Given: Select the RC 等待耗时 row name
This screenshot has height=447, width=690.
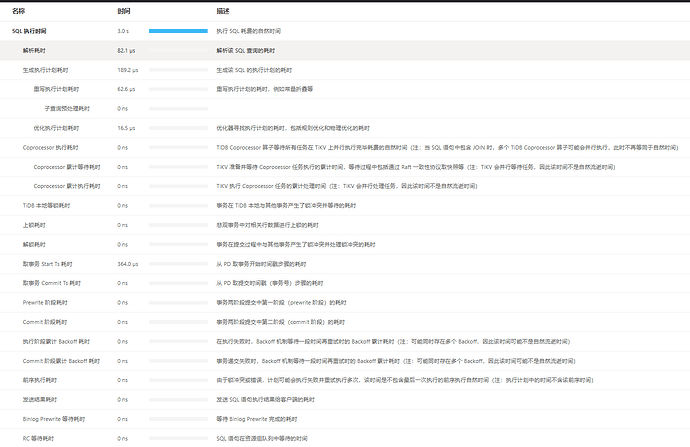Looking at the screenshot, I should point(38,438).
